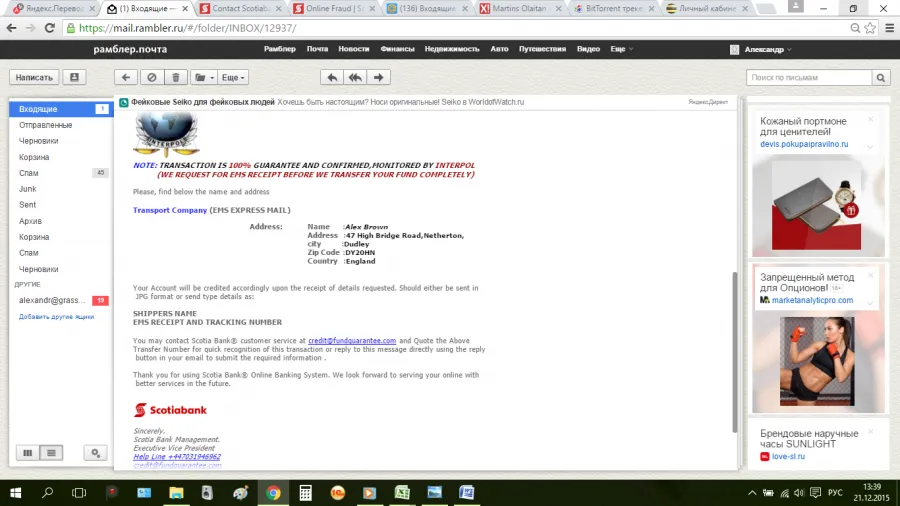
Task: Open Windows Start menu
Action: coord(15,493)
